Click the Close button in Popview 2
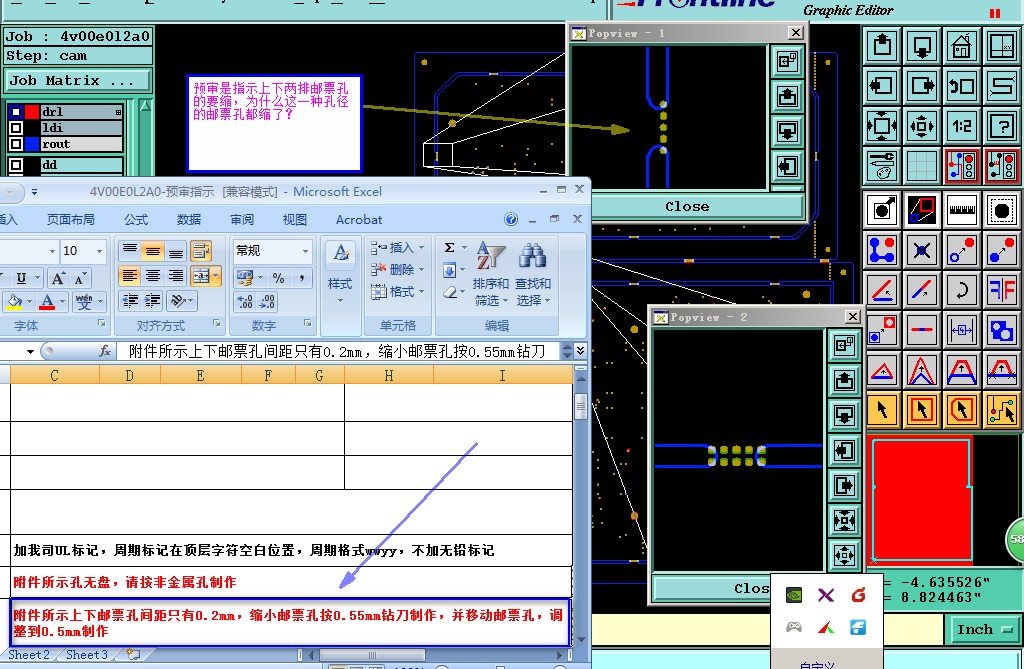This screenshot has width=1024, height=669. point(712,589)
